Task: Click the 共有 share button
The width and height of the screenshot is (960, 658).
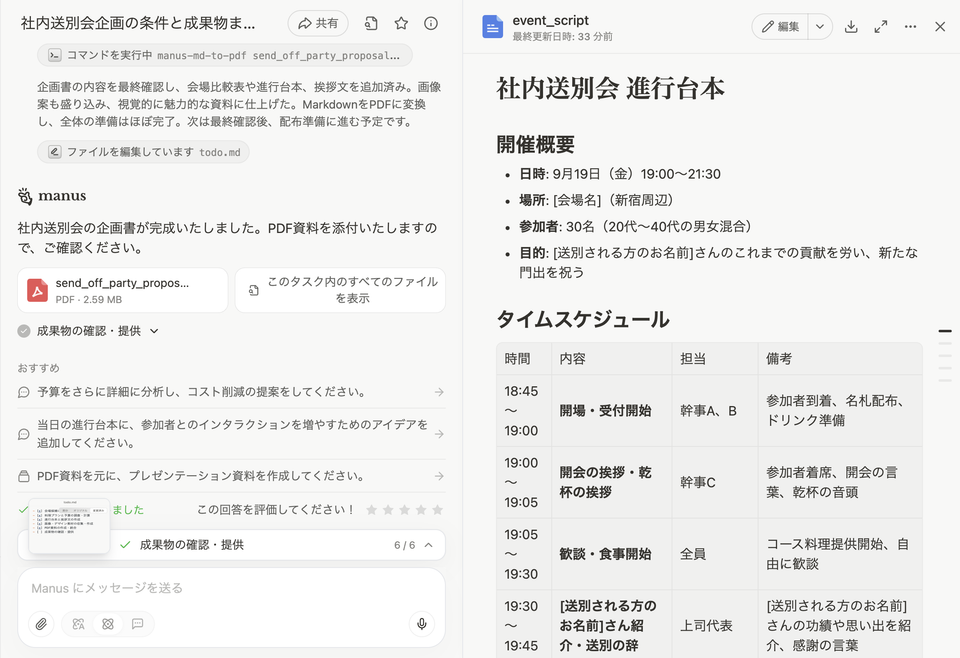Action: (318, 23)
